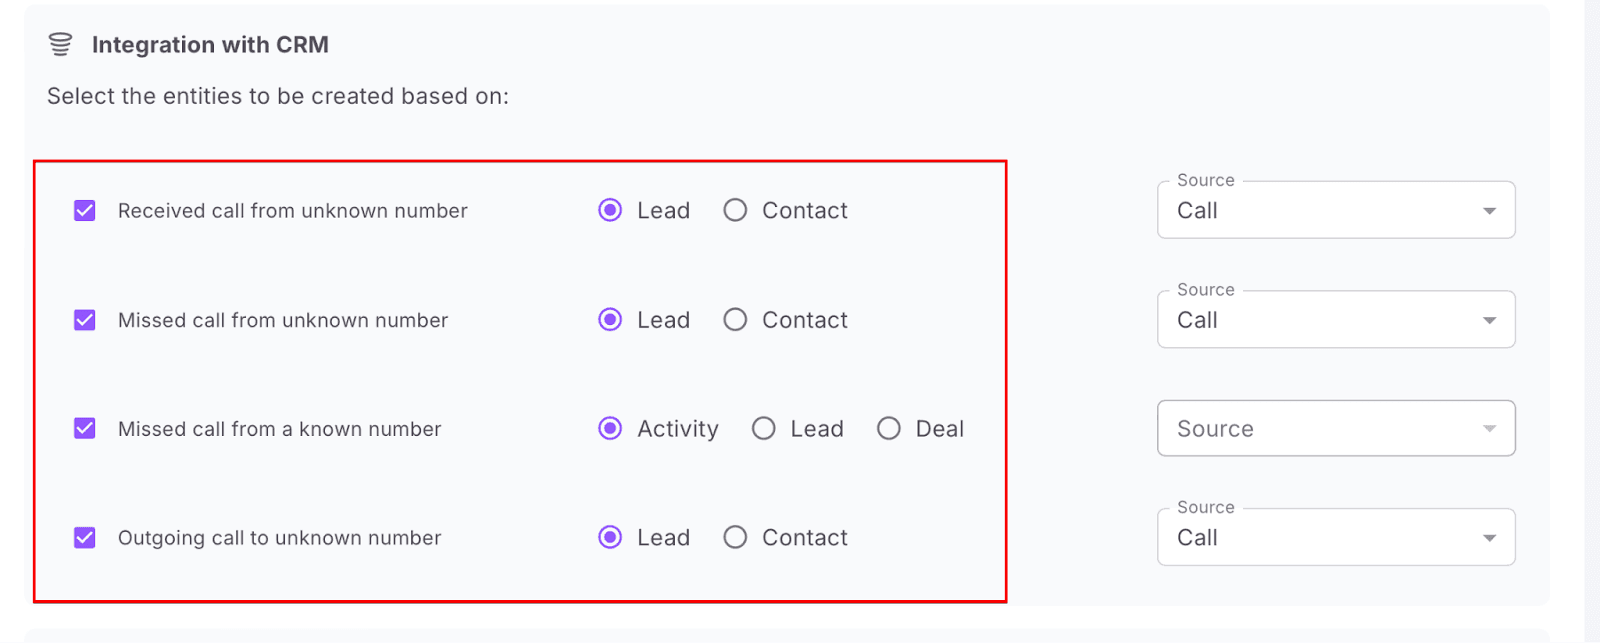This screenshot has width=1600, height=643.
Task: Choose Contact for Missed call from unknown number
Action: click(x=735, y=320)
